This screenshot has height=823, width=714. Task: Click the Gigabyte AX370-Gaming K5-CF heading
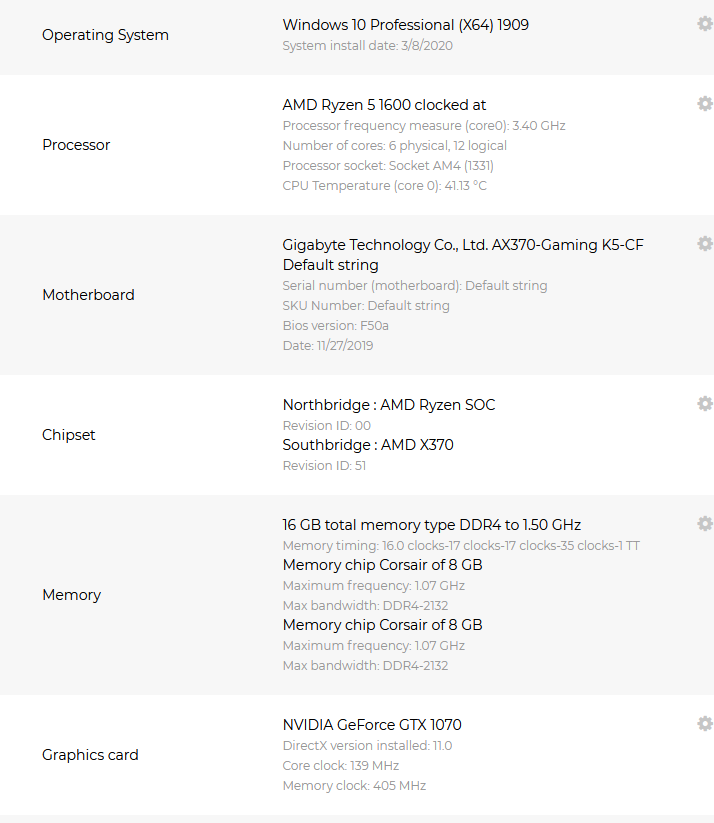tap(463, 245)
